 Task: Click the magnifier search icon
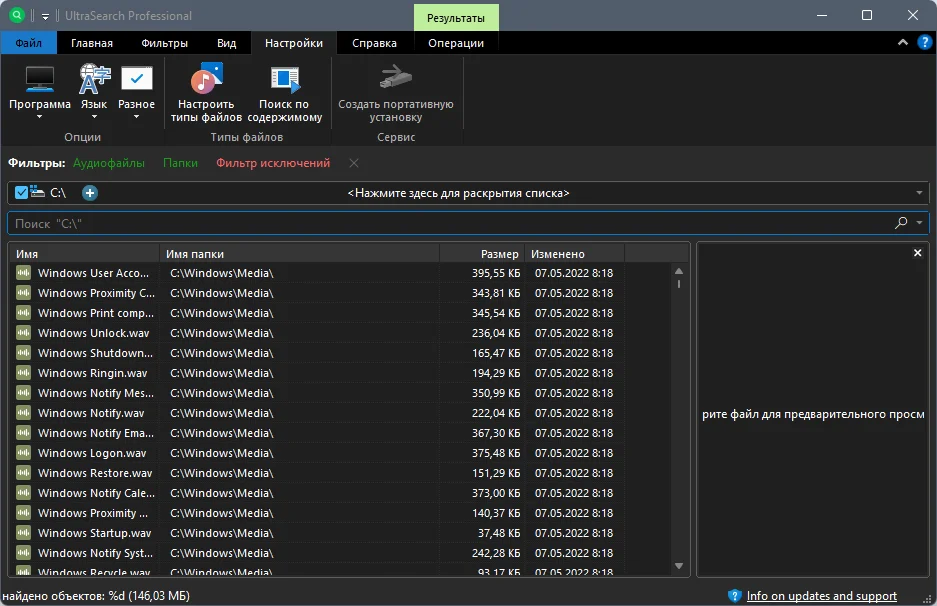coord(901,223)
